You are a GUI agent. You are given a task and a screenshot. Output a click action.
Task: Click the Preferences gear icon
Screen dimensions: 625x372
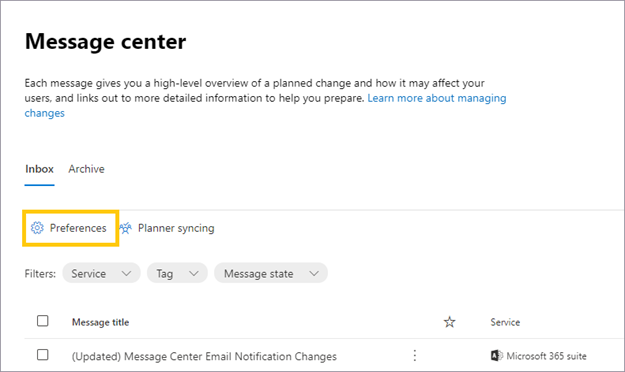pyautogui.click(x=37, y=228)
